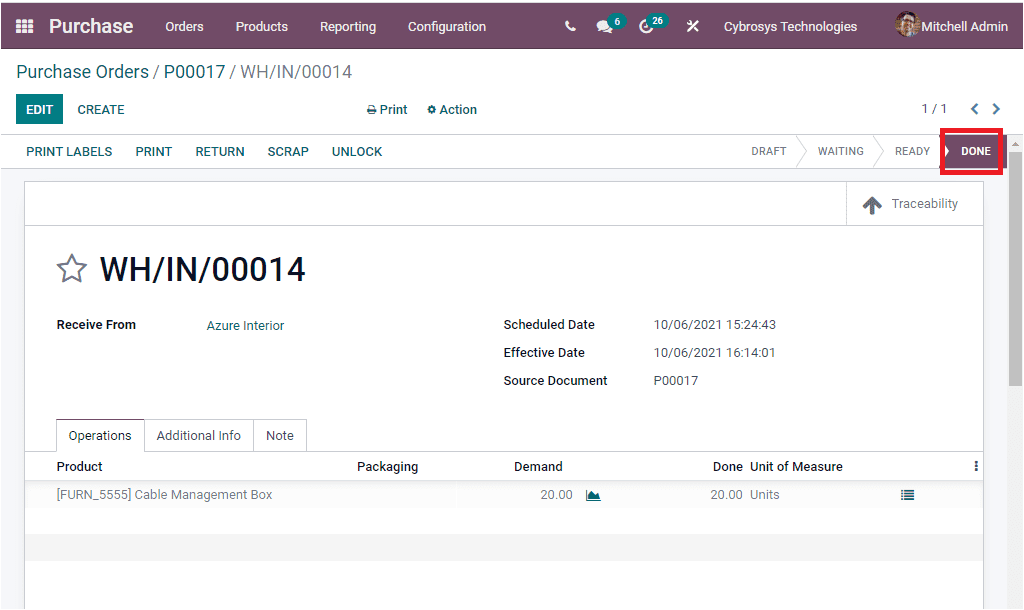
Task: Click the phone call icon in header
Action: pyautogui.click(x=569, y=26)
